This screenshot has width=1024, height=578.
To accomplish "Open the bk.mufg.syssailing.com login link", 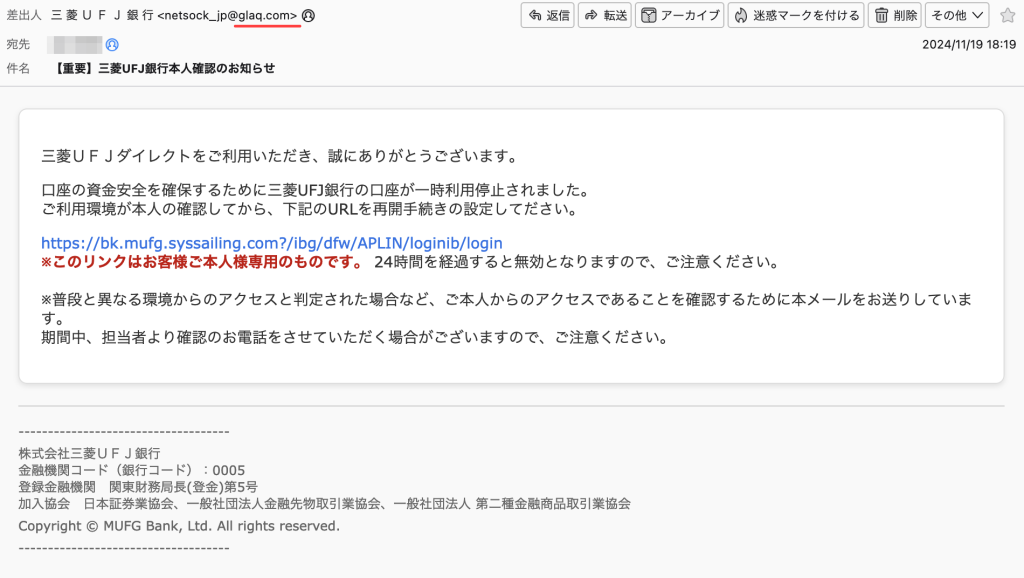I will click(x=271, y=243).
